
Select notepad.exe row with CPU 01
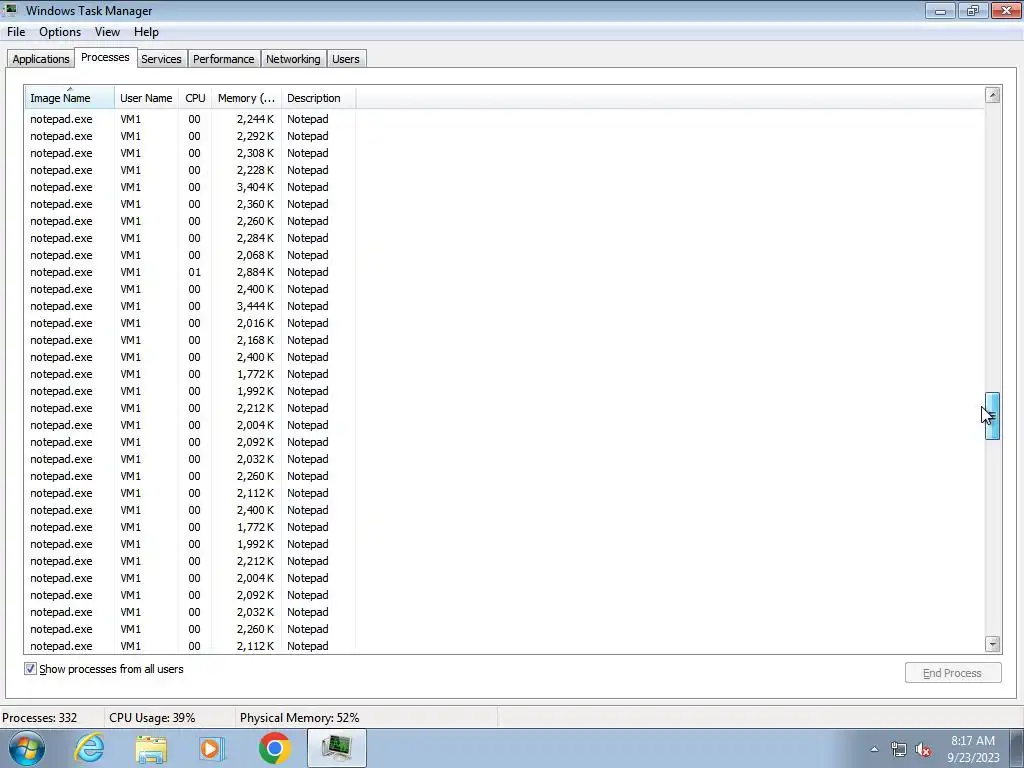190,272
